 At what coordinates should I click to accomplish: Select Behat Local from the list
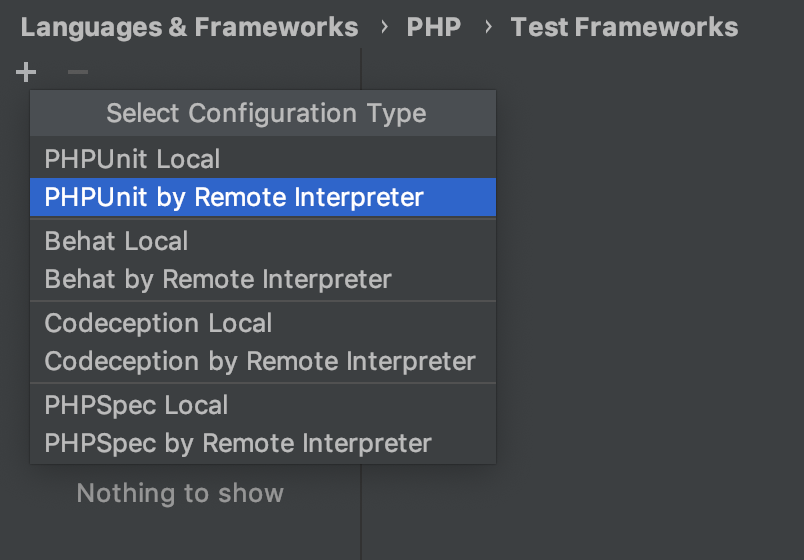tap(116, 241)
